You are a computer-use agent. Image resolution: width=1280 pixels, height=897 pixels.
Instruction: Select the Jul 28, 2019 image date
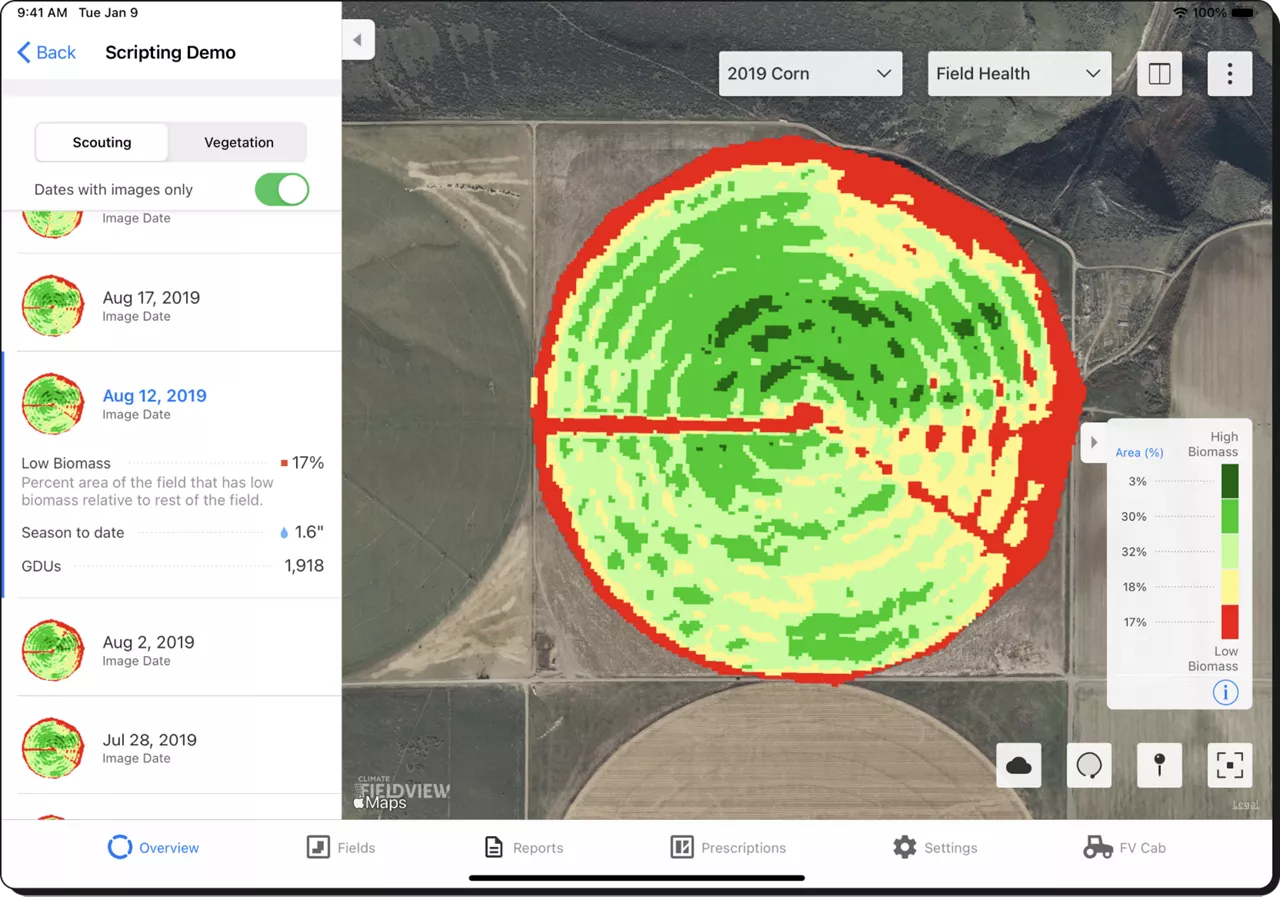click(x=150, y=740)
